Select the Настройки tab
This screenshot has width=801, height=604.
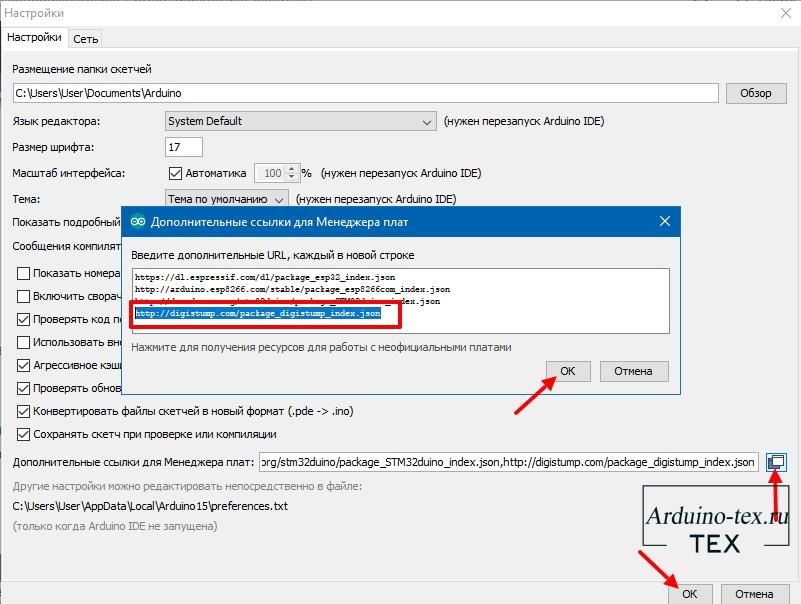(34, 38)
